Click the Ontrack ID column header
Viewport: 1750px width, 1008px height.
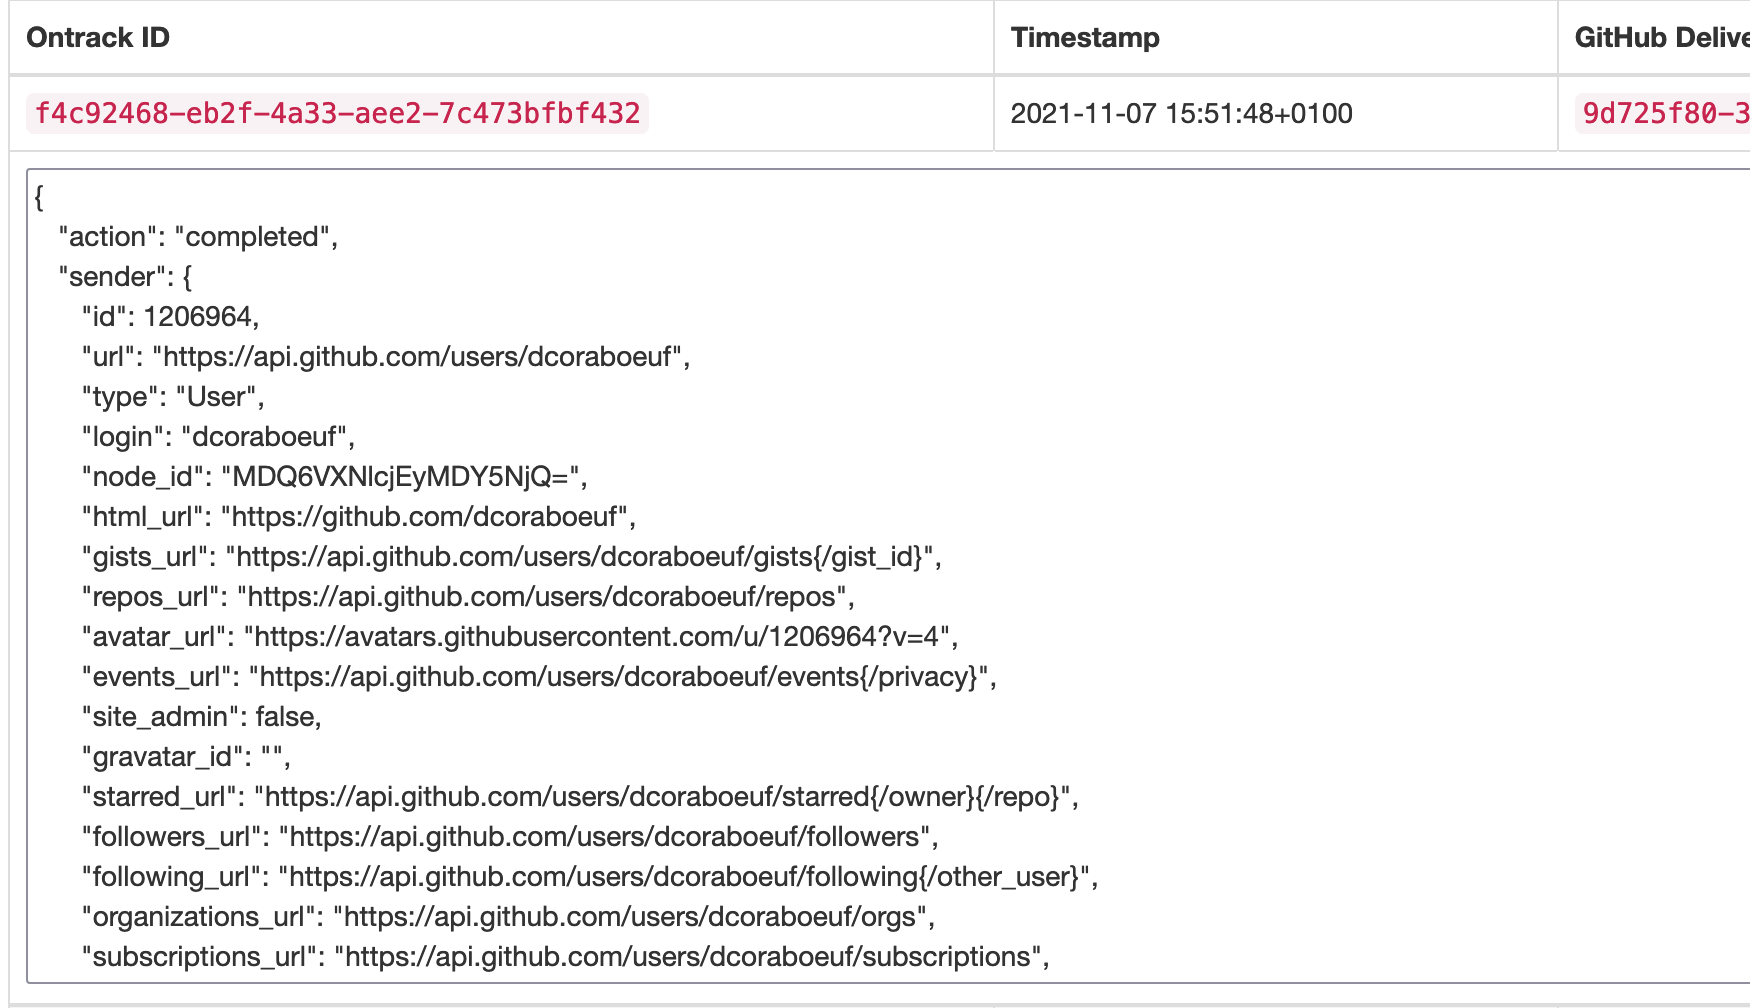[x=98, y=38]
